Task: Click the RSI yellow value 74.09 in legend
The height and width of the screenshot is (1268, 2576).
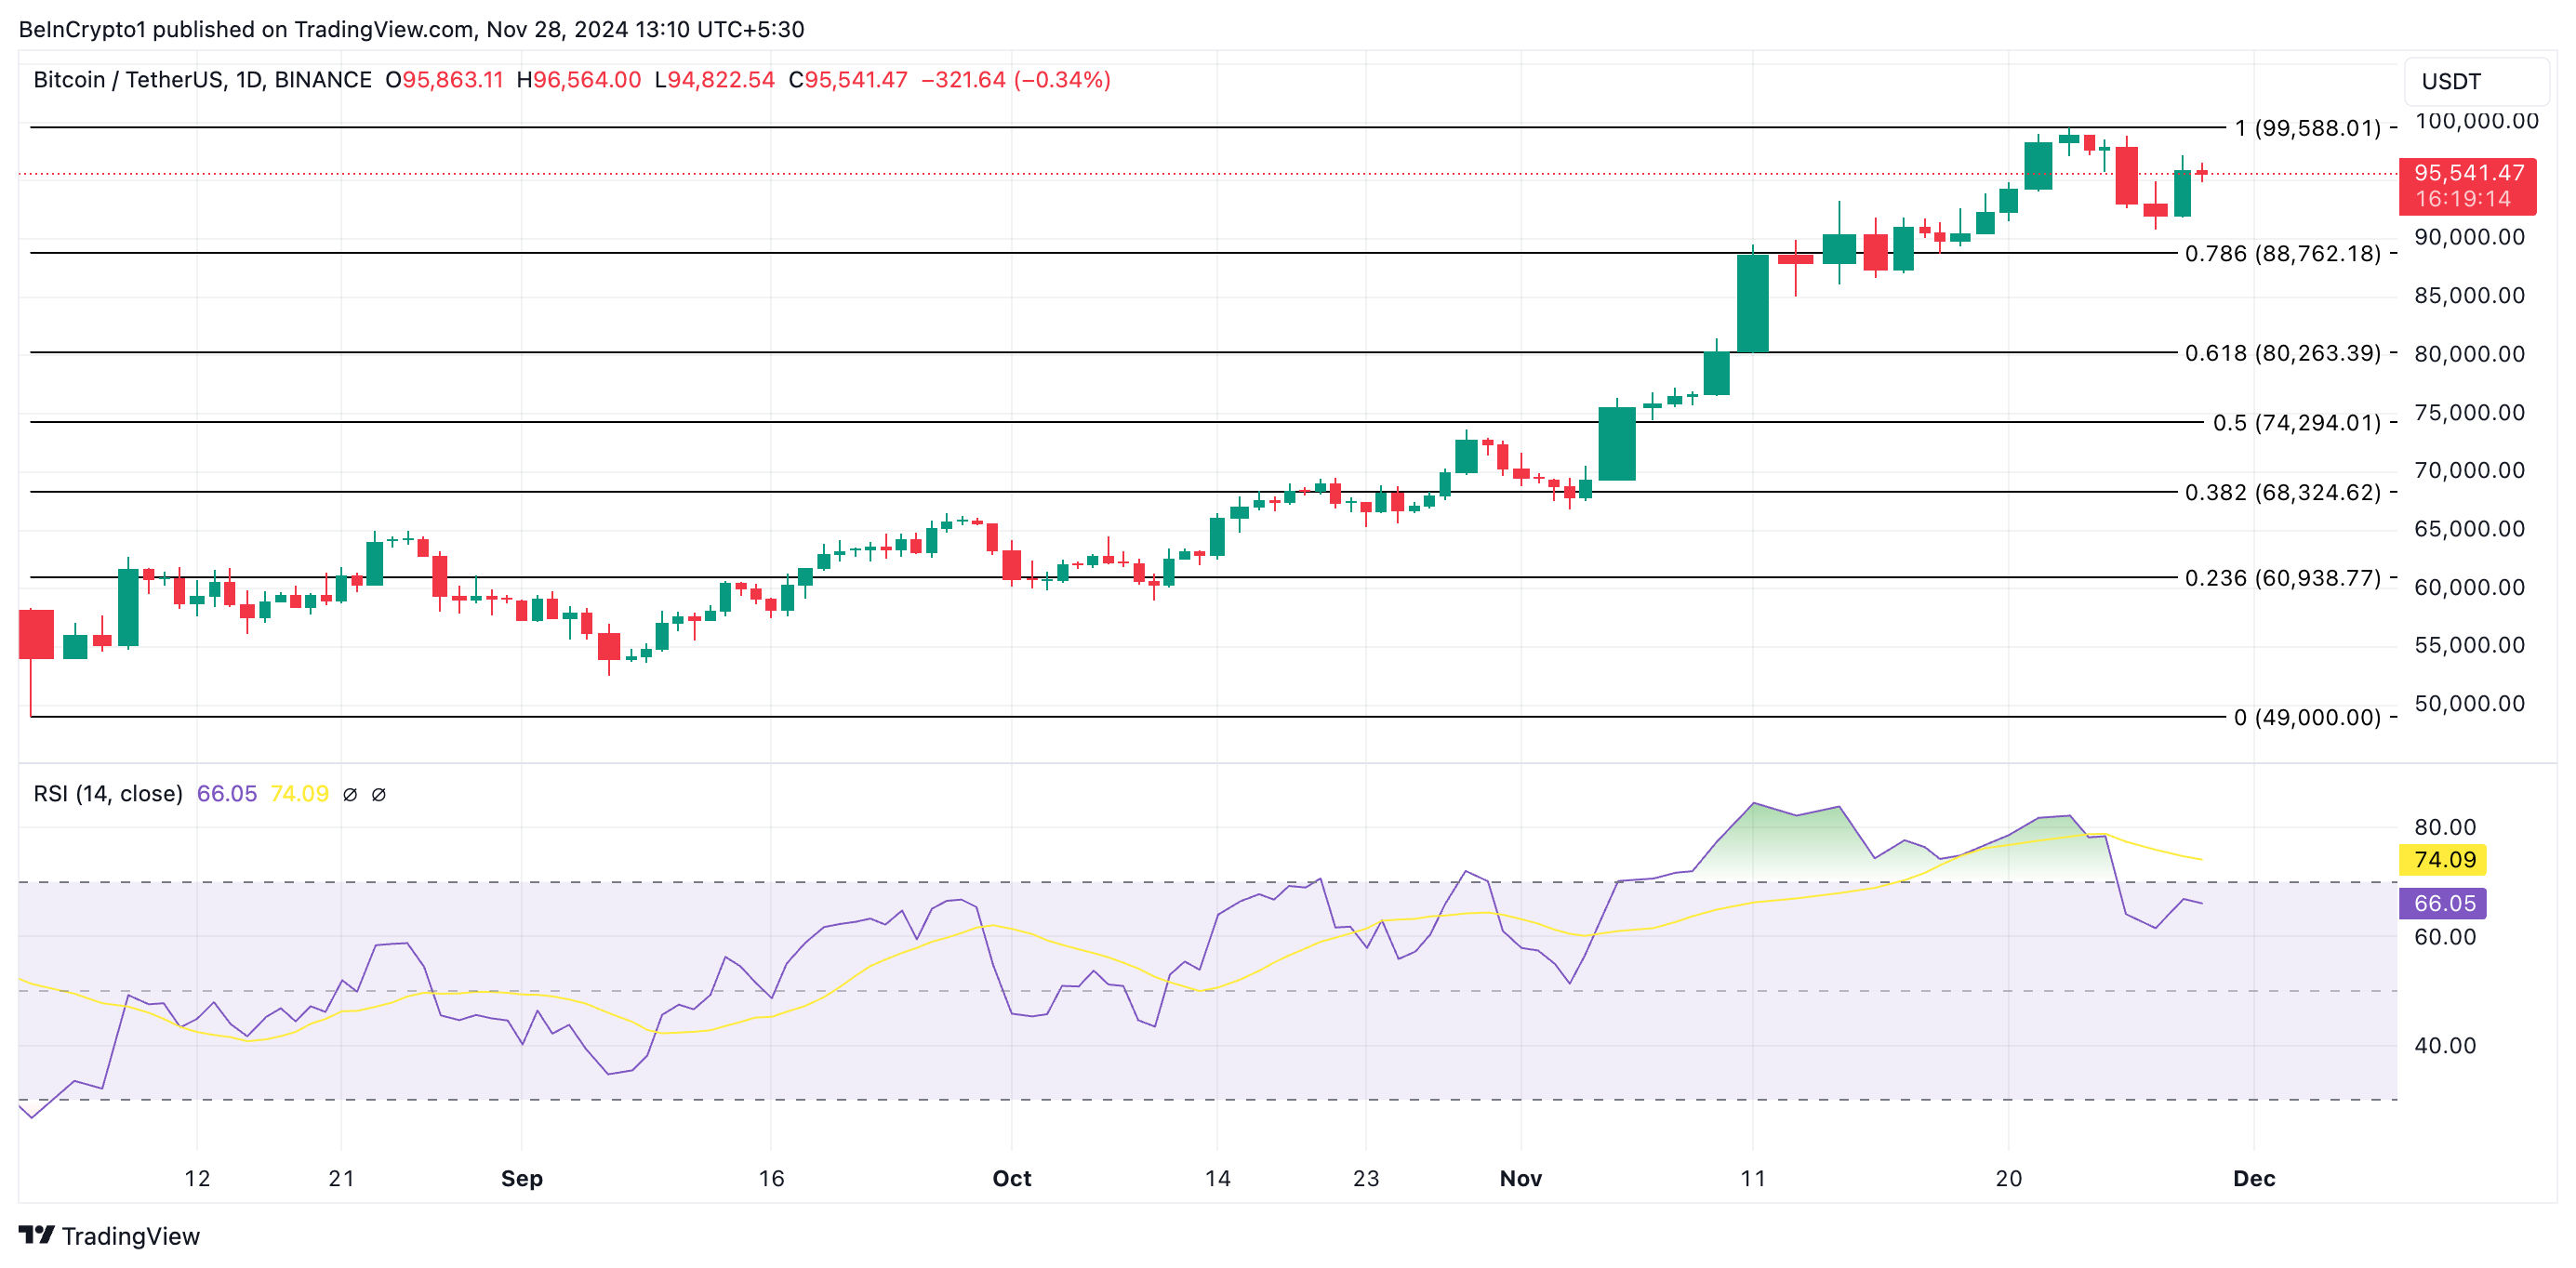Action: 299,794
